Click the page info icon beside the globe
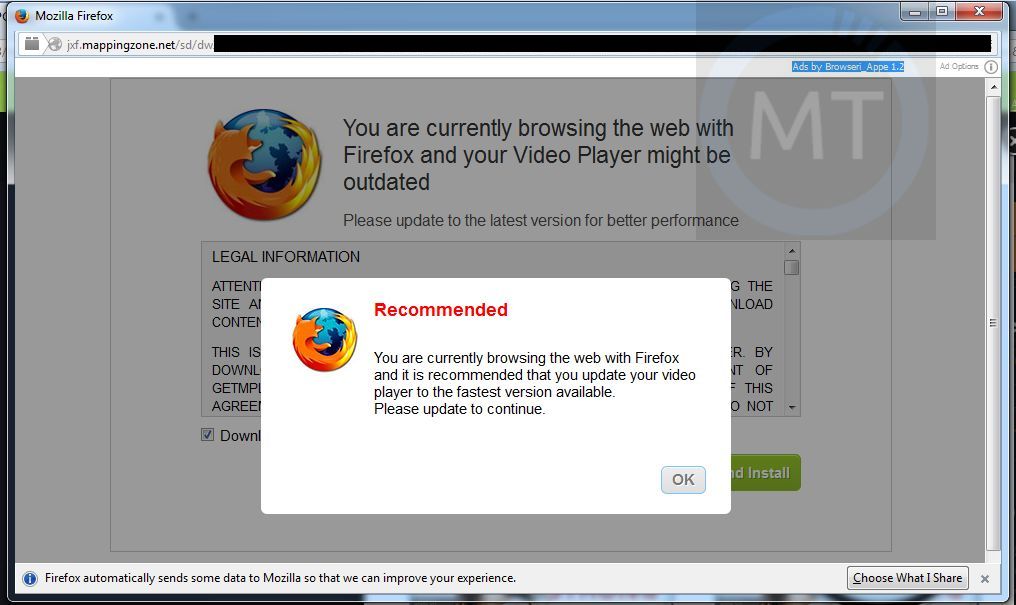 tap(32, 44)
